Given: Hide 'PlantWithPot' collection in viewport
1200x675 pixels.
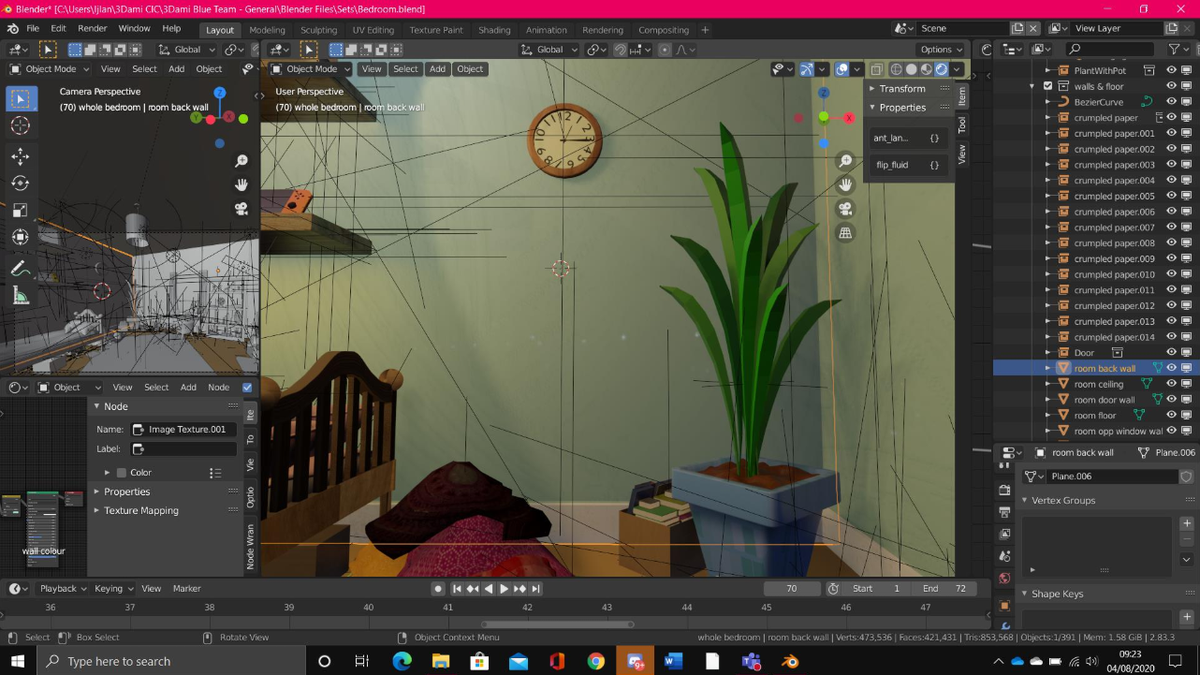Looking at the screenshot, I should 1171,70.
